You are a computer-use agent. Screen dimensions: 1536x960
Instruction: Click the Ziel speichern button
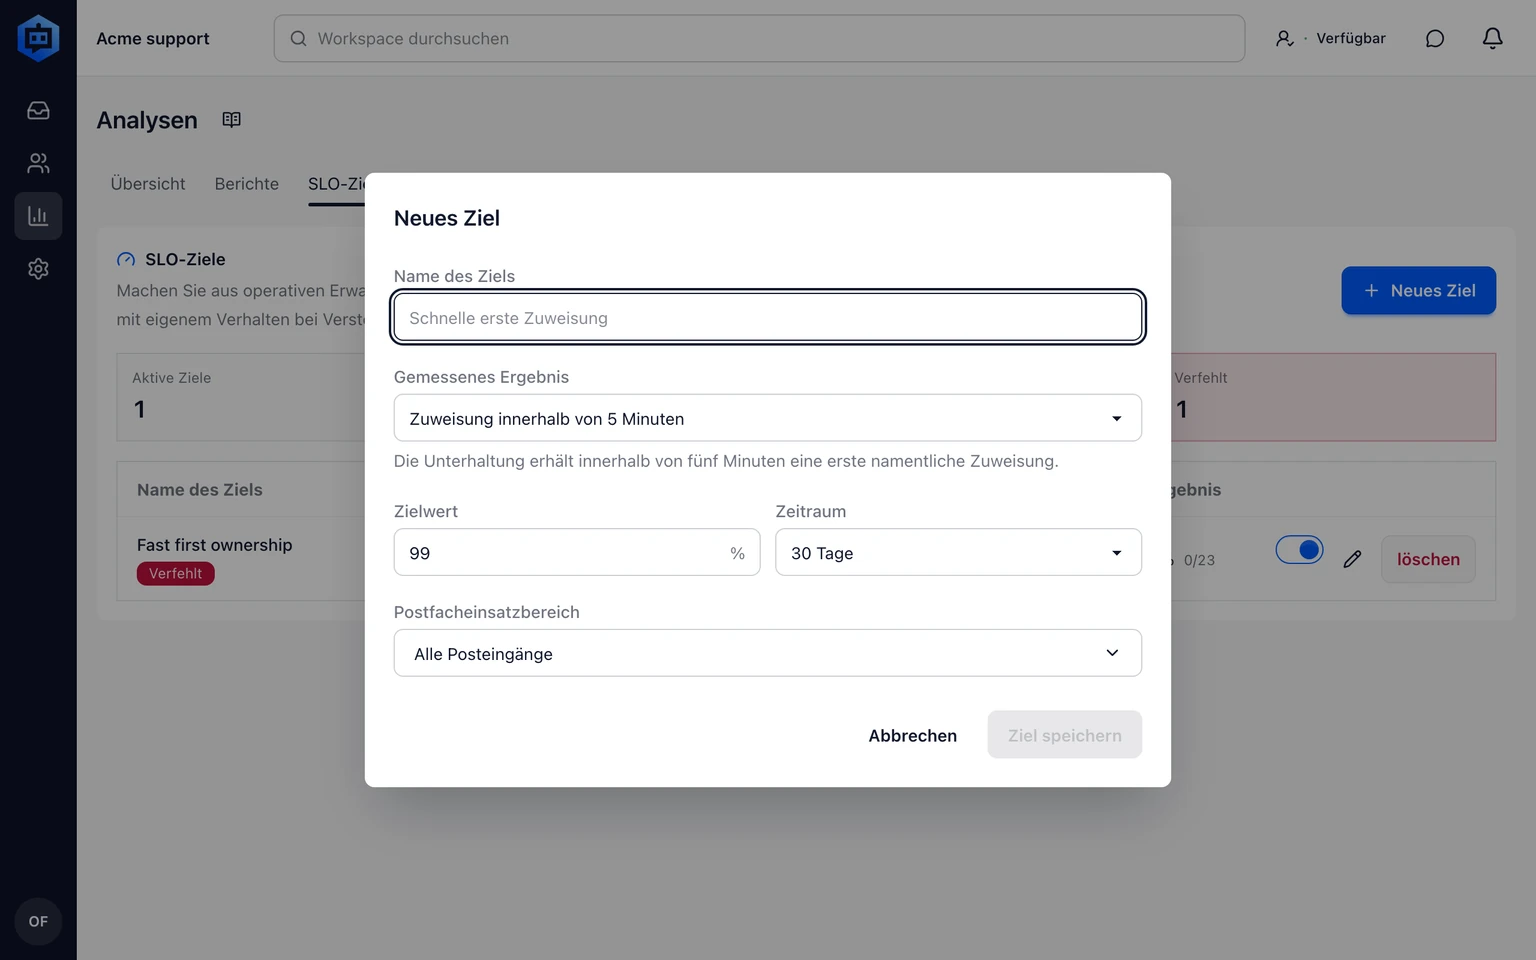click(1064, 735)
